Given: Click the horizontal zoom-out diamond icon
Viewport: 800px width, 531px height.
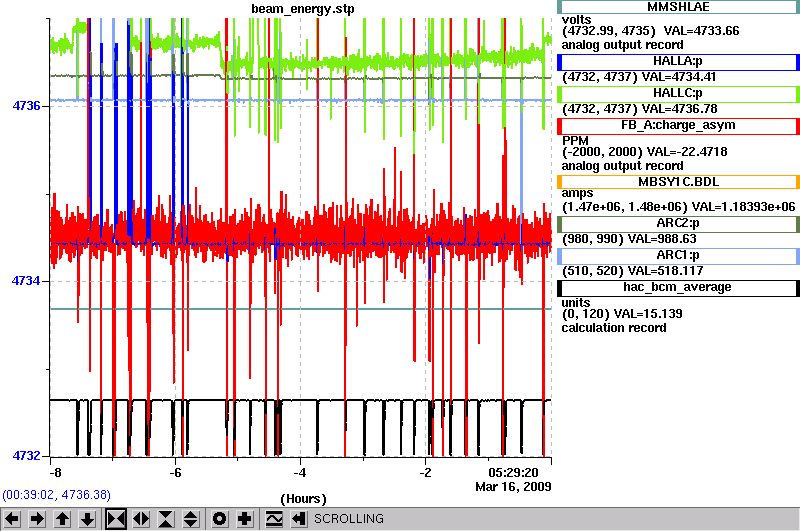Looking at the screenshot, I should (141, 519).
